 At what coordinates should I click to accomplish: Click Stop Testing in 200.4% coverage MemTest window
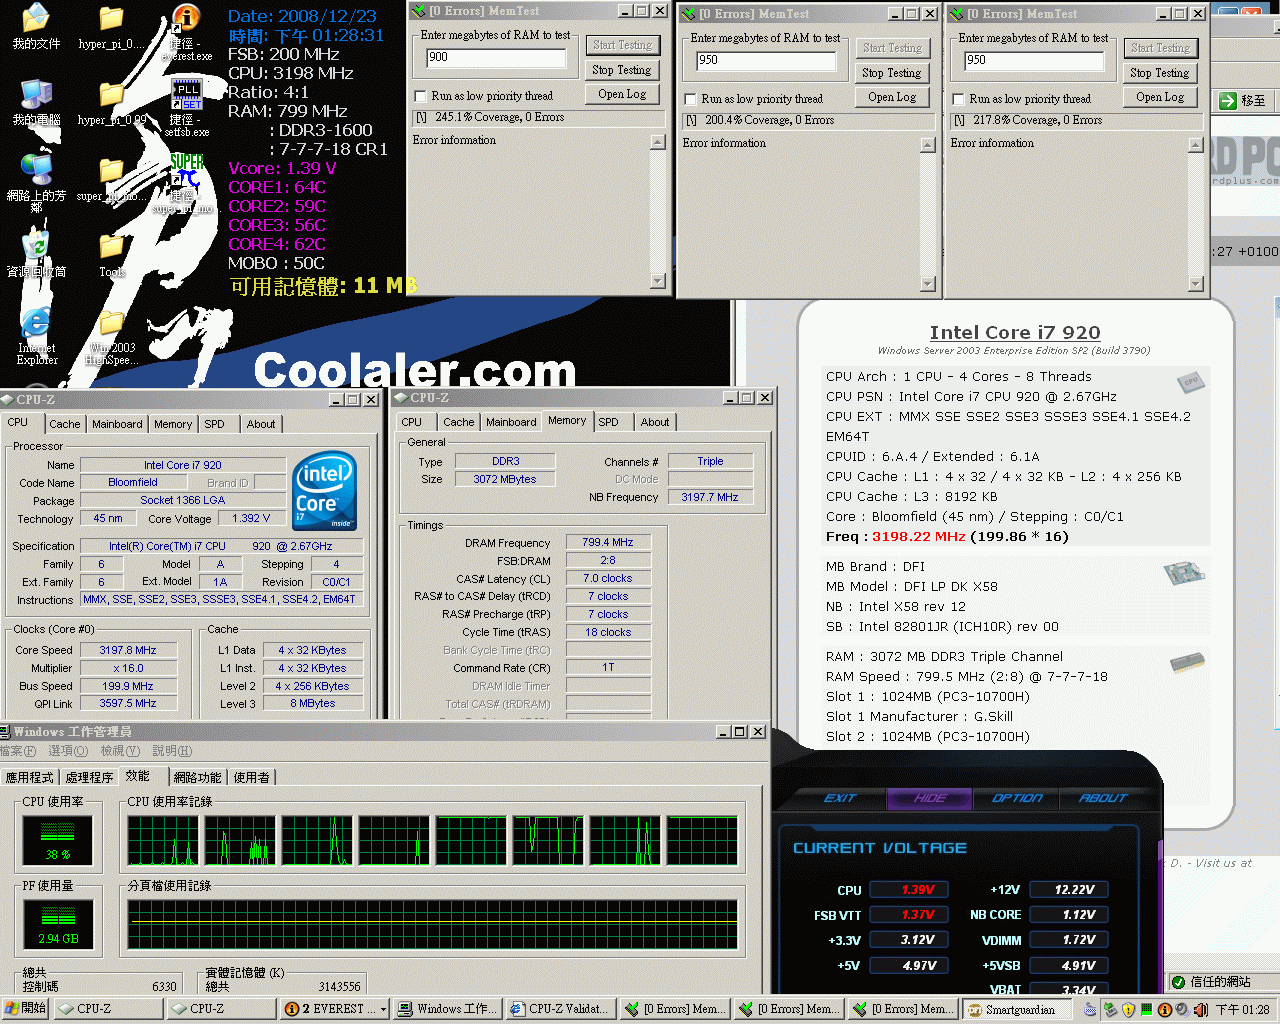[891, 73]
